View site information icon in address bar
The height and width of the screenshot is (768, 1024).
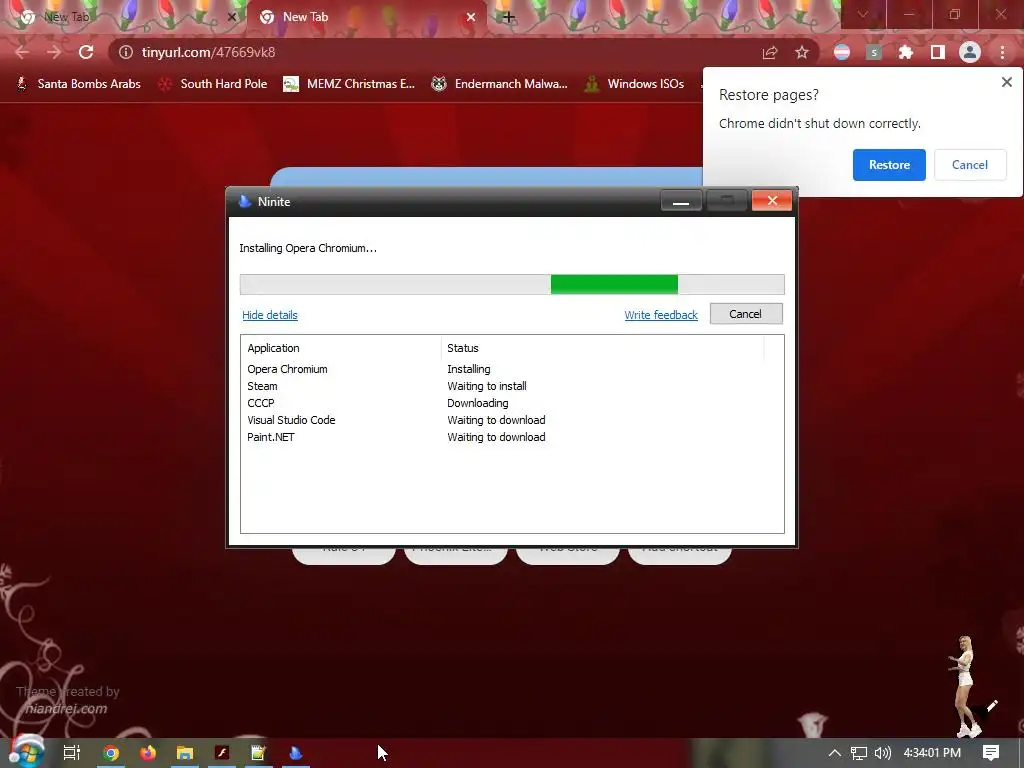[126, 52]
